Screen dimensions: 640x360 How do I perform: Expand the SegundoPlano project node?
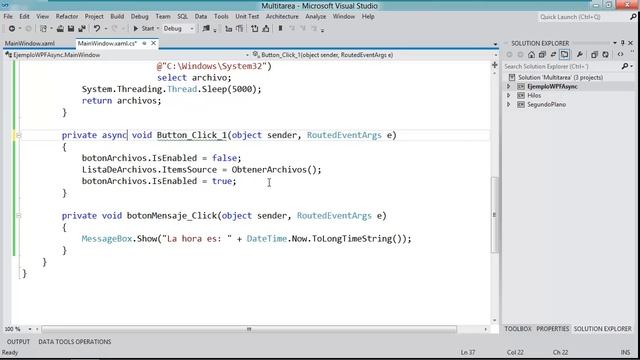[x=509, y=104]
